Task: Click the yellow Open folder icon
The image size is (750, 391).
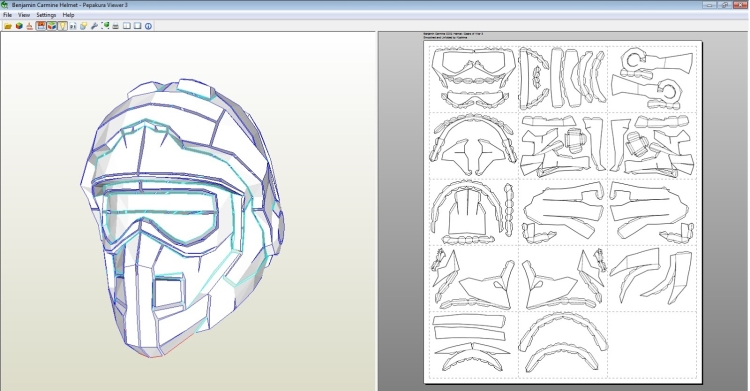Action: pyautogui.click(x=8, y=26)
